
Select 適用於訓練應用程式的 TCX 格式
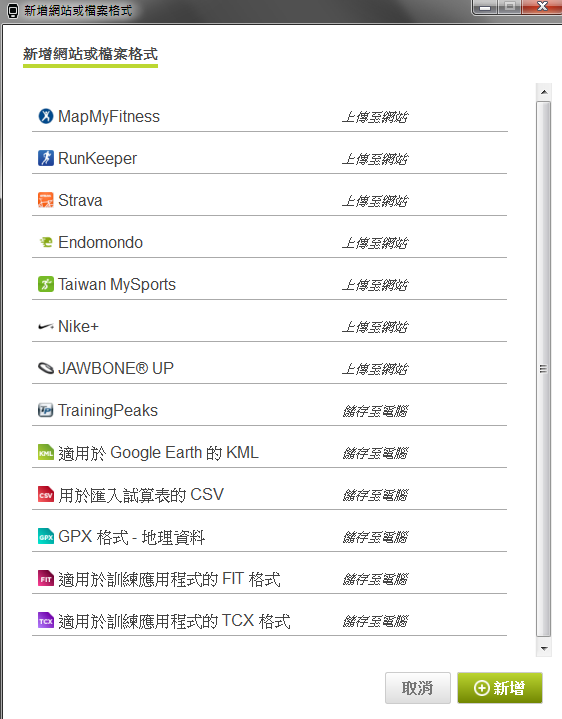174,621
